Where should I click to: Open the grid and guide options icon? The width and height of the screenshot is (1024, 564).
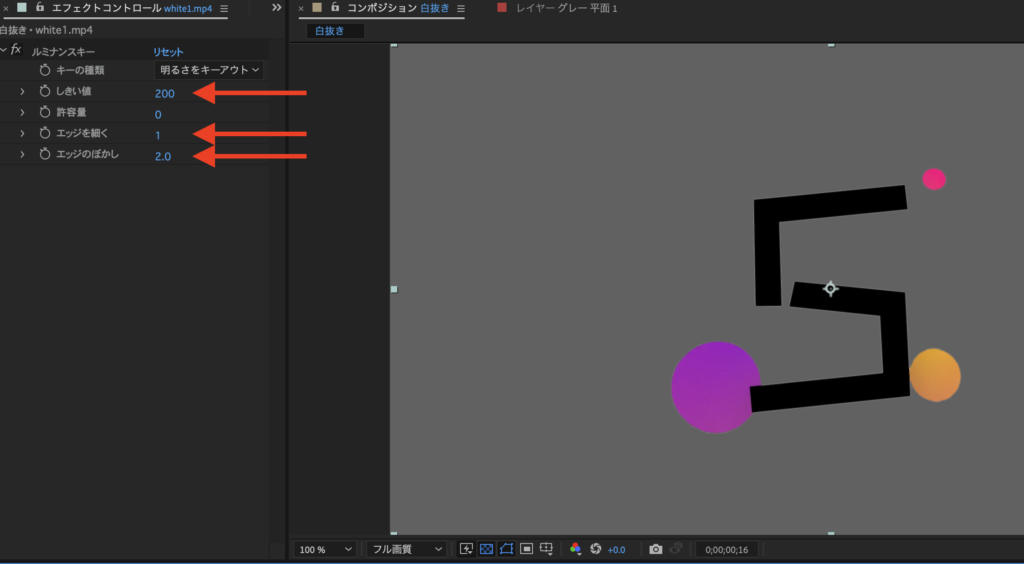546,549
